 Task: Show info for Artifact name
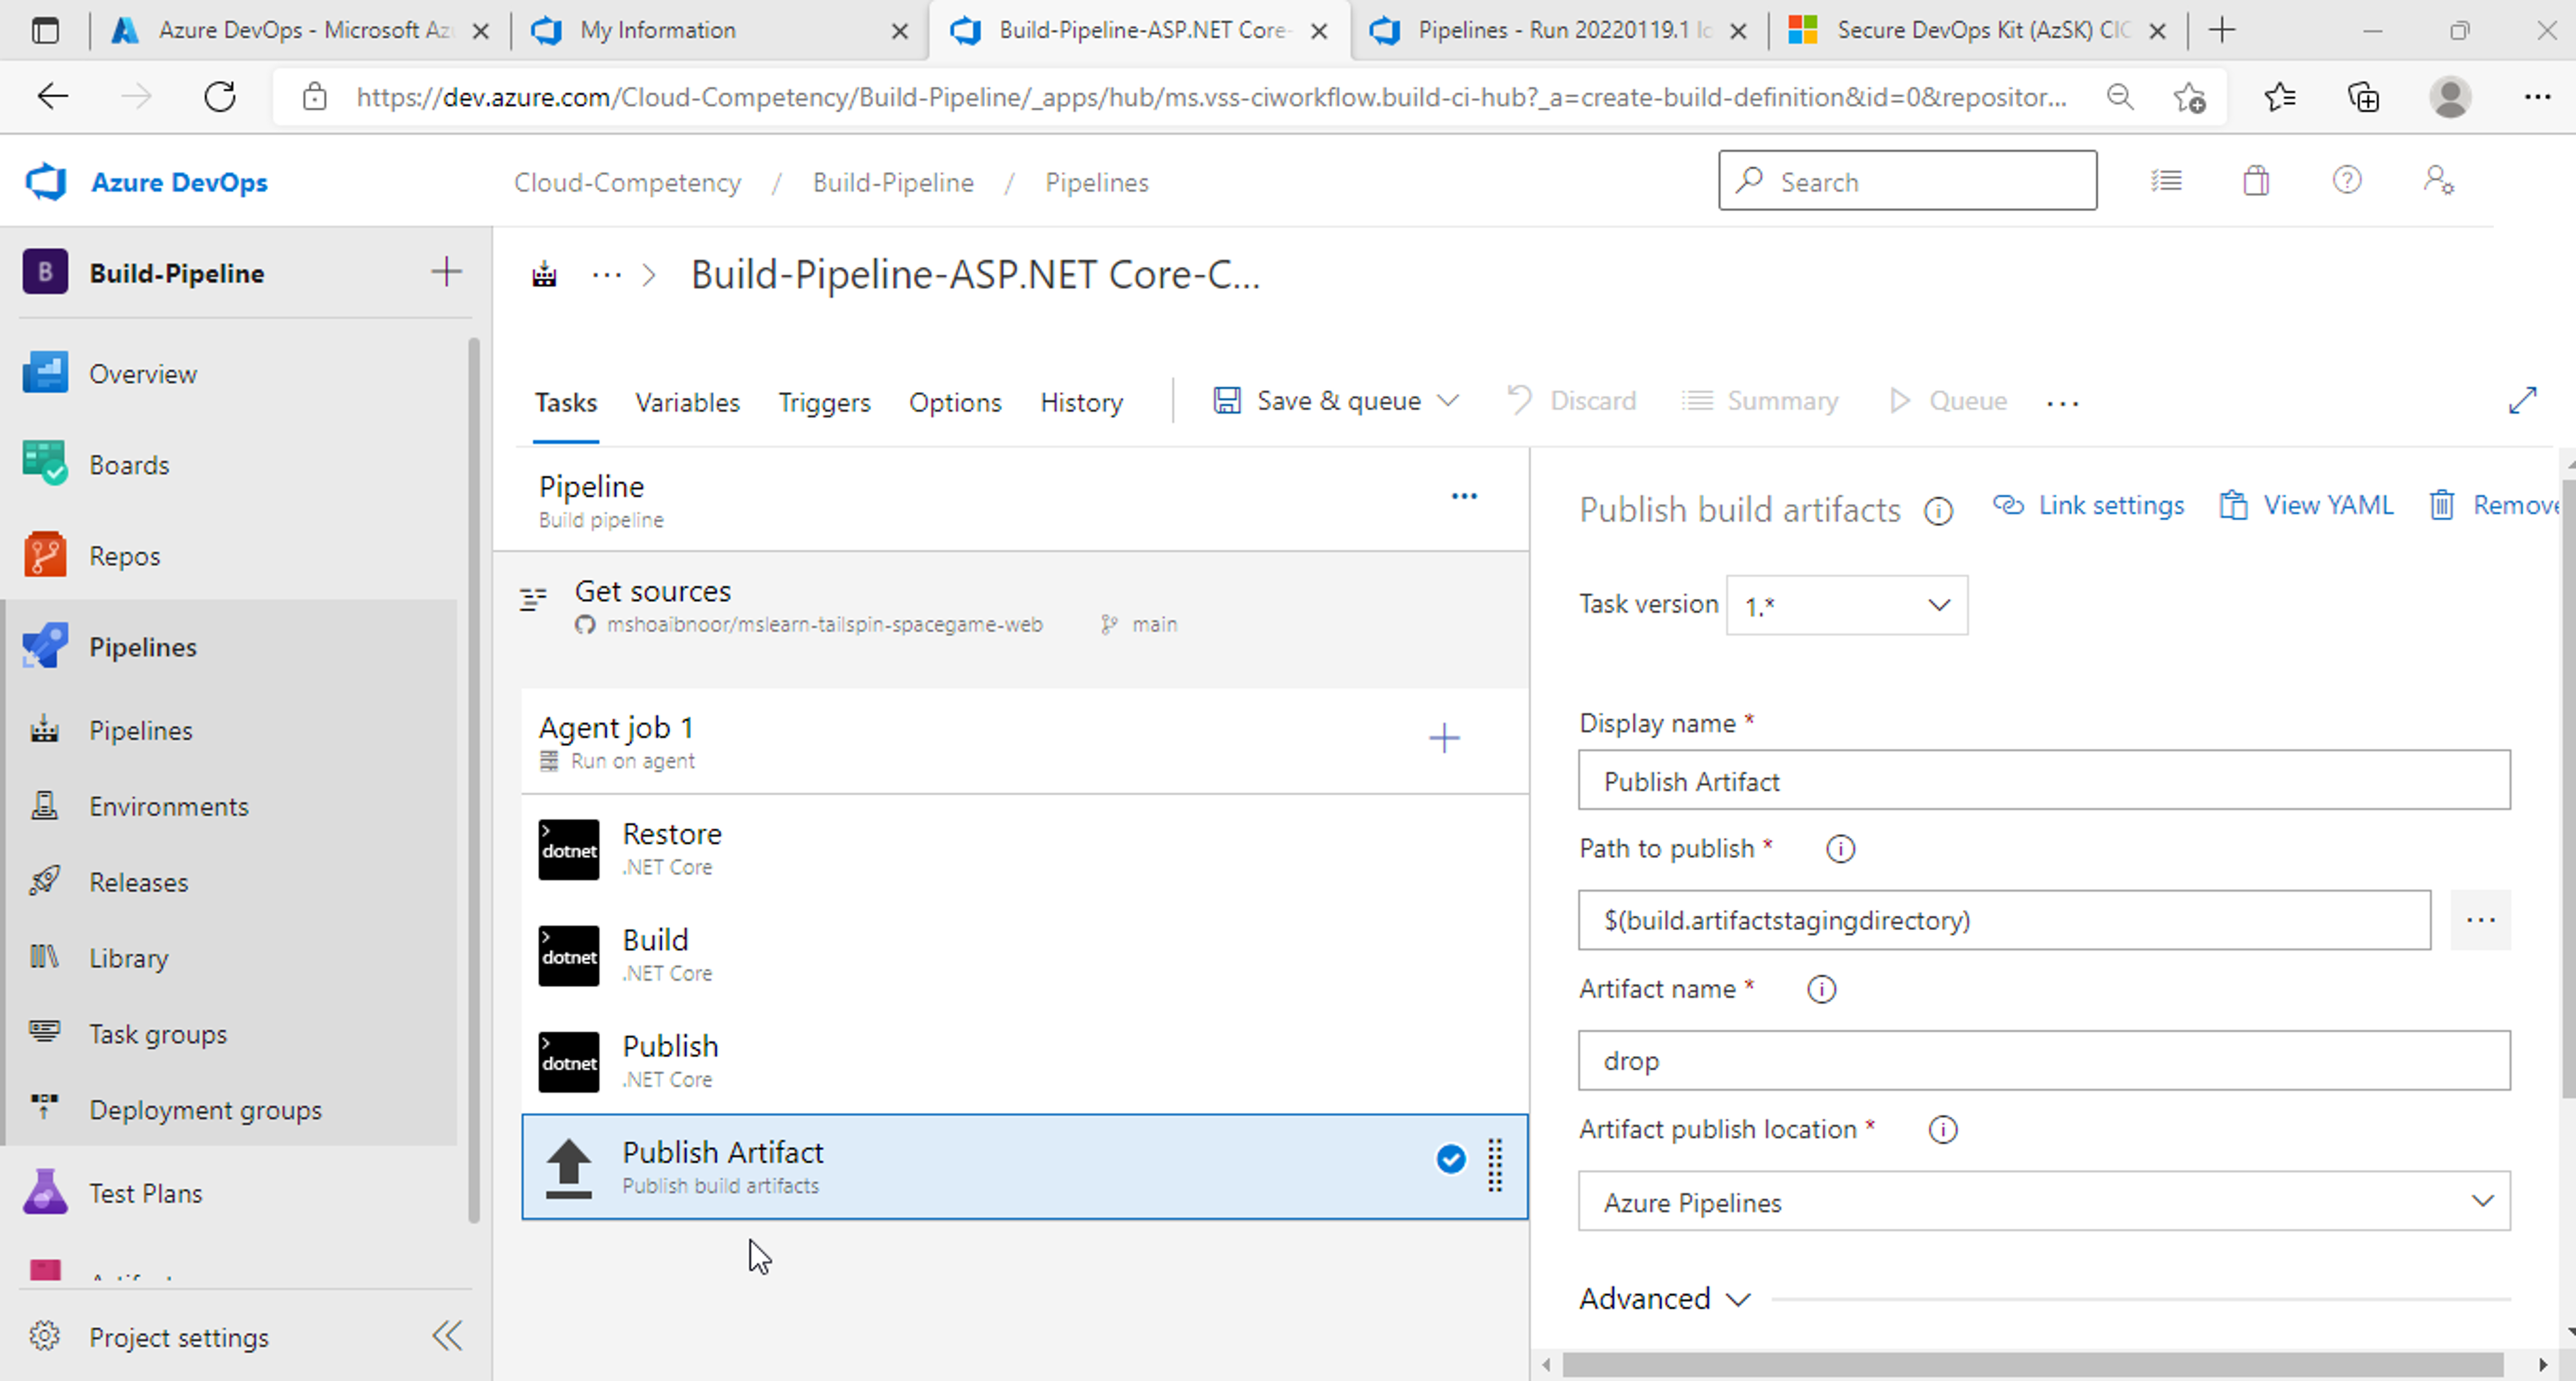point(1821,990)
